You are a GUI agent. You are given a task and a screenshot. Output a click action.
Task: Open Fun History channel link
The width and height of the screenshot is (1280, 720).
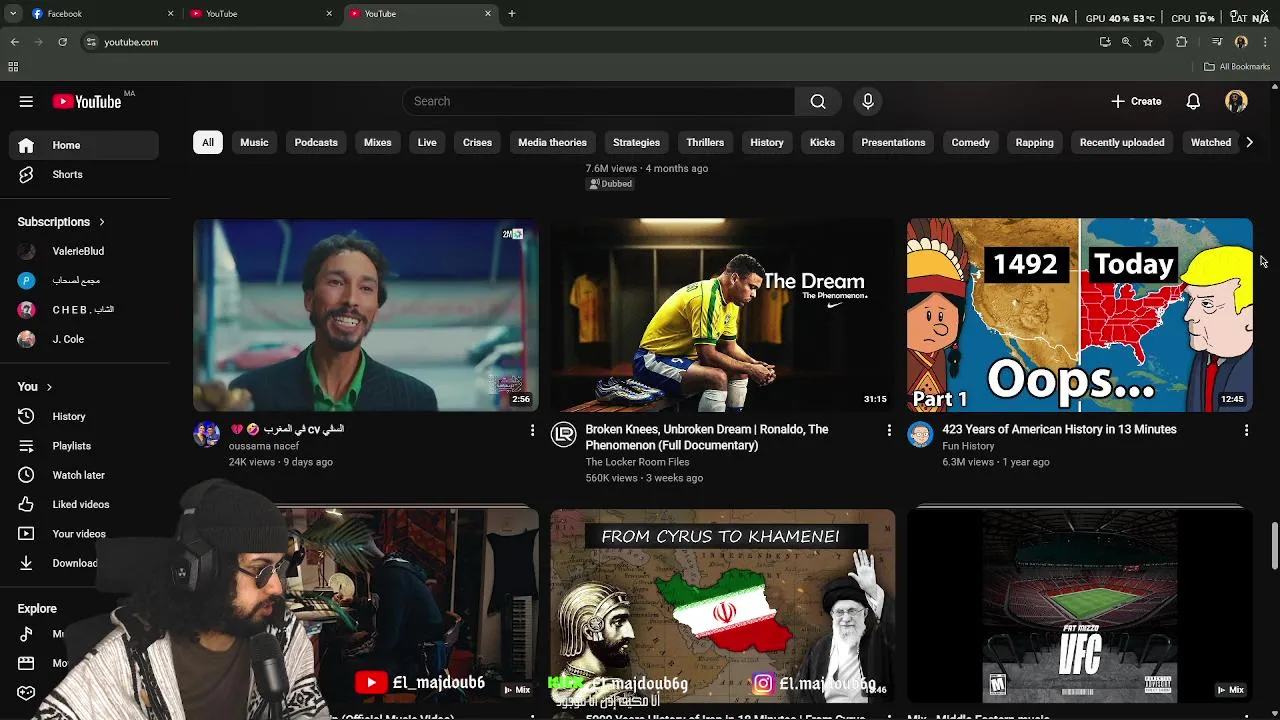968,446
